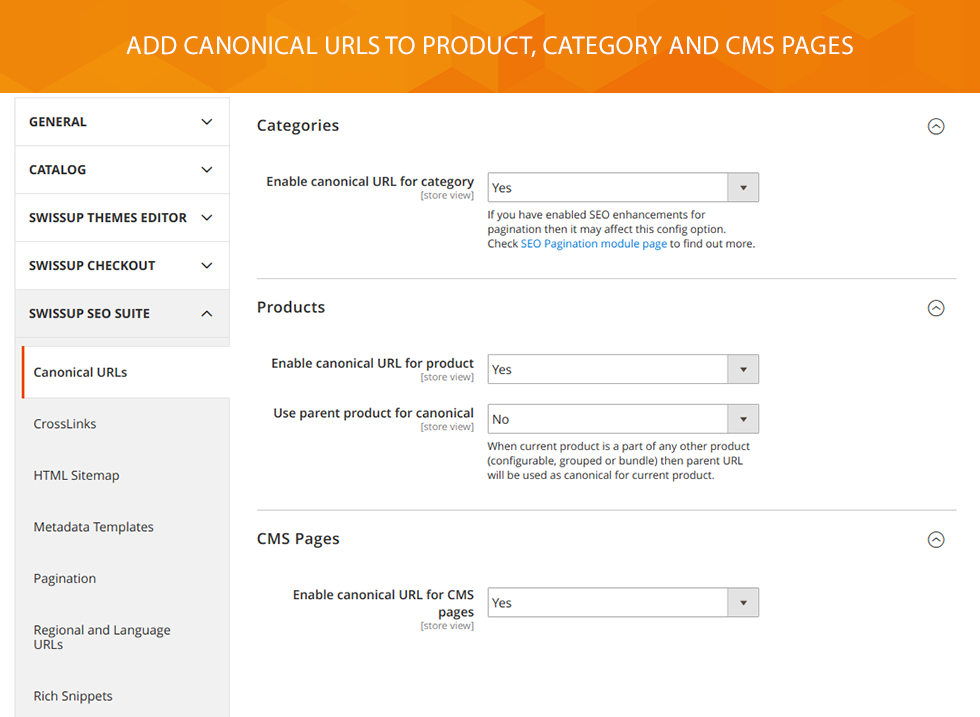Open Use parent product for canonical dropdown
The image size is (980, 717).
(623, 419)
